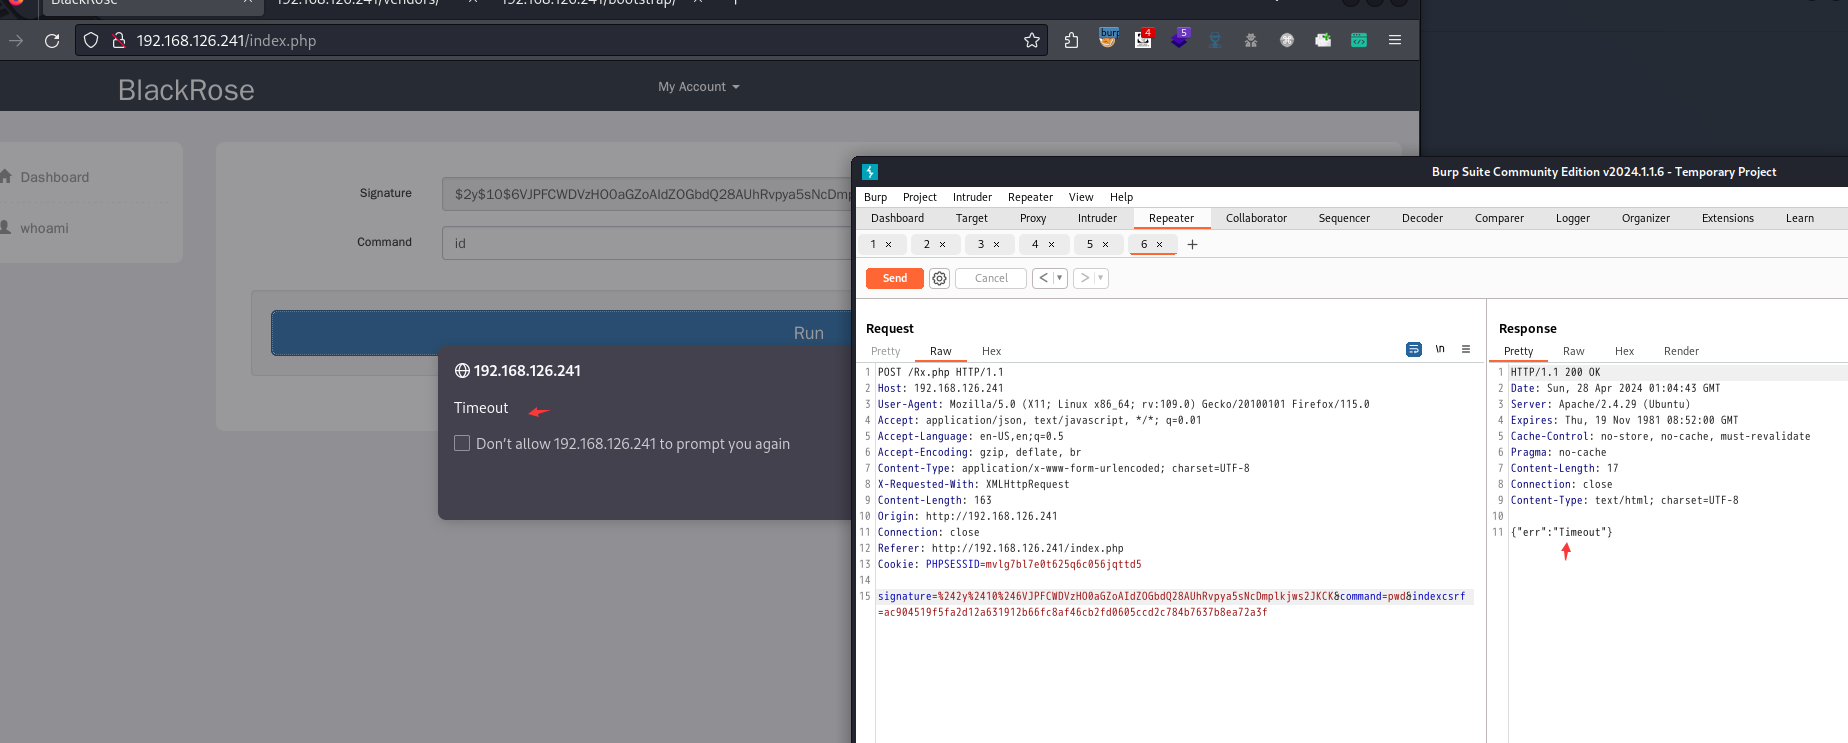Click the blue hacker-figure extension icon
This screenshot has width=1848, height=743.
pyautogui.click(x=1215, y=40)
